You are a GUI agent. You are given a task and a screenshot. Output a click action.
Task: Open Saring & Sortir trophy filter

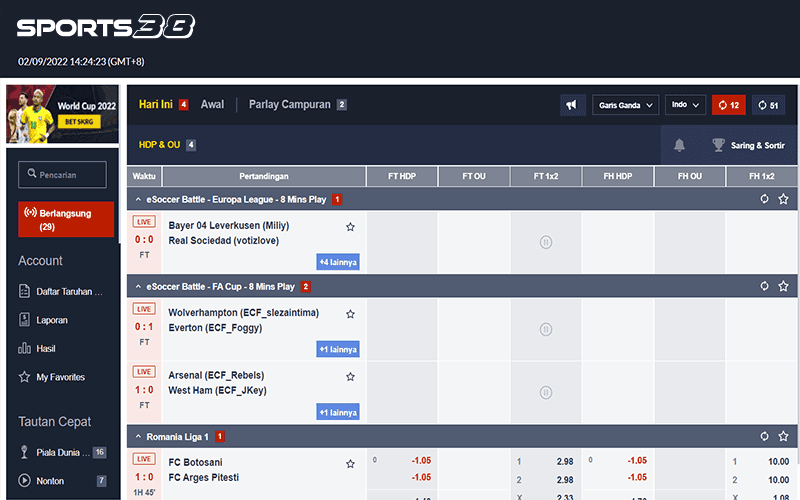point(748,145)
